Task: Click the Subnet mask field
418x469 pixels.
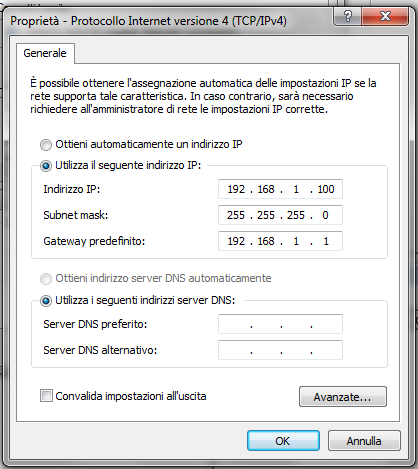Action: (280, 215)
